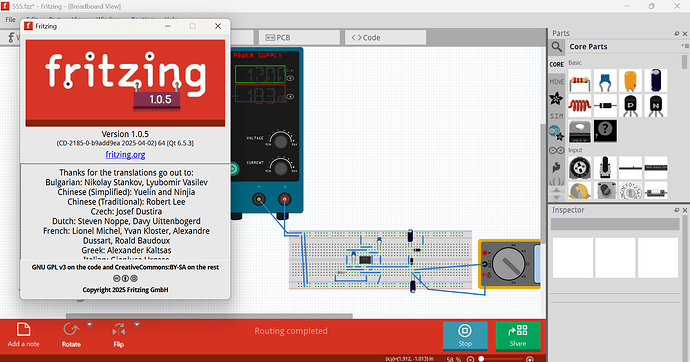Image resolution: width=690 pixels, height=362 pixels.
Task: Toggle the power supply current eye icon
Action: [290, 96]
